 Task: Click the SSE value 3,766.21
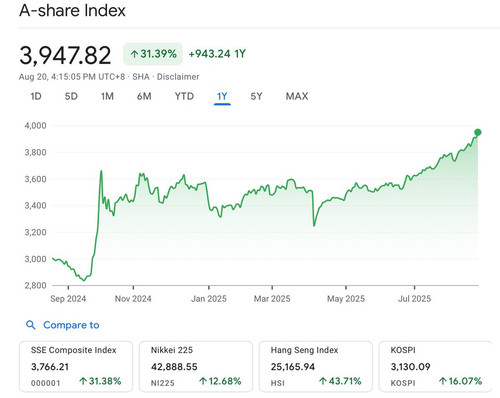click(50, 367)
